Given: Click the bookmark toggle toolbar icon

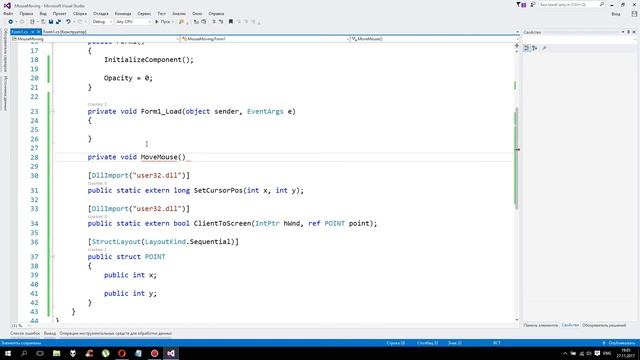Looking at the screenshot, I should click(231, 22).
